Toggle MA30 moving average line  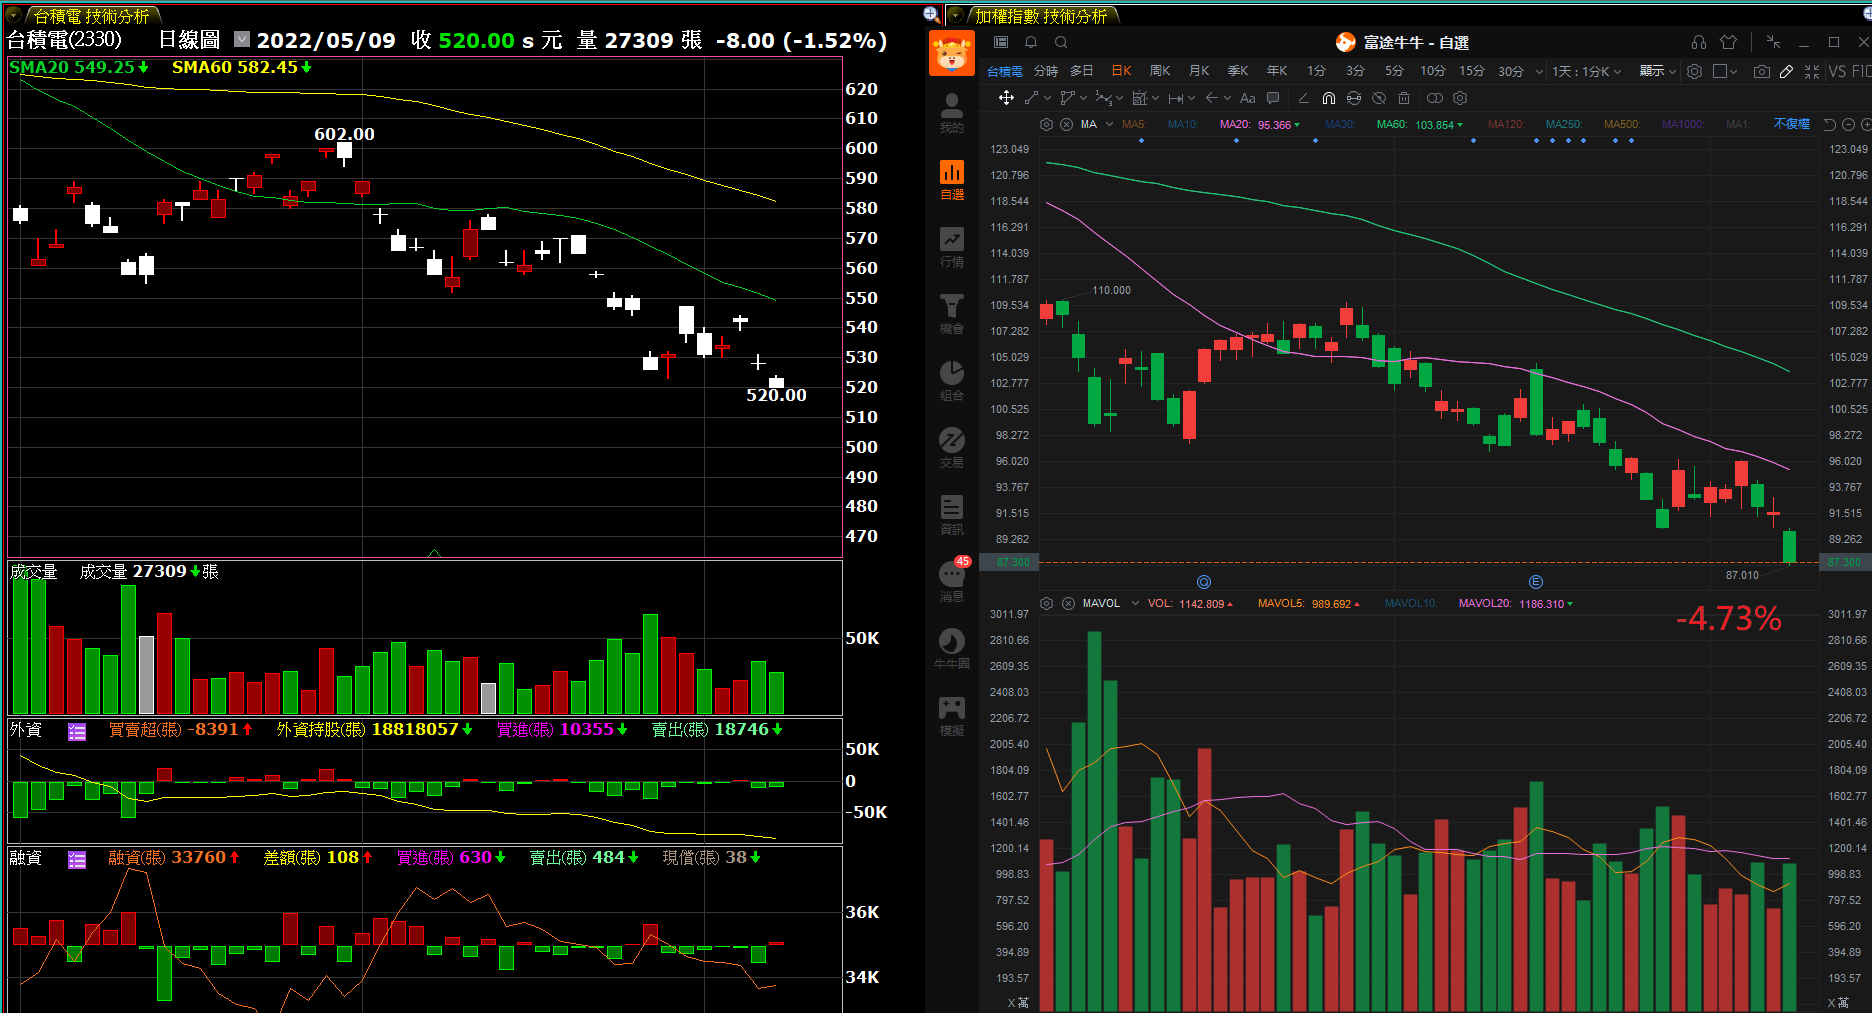point(1340,124)
